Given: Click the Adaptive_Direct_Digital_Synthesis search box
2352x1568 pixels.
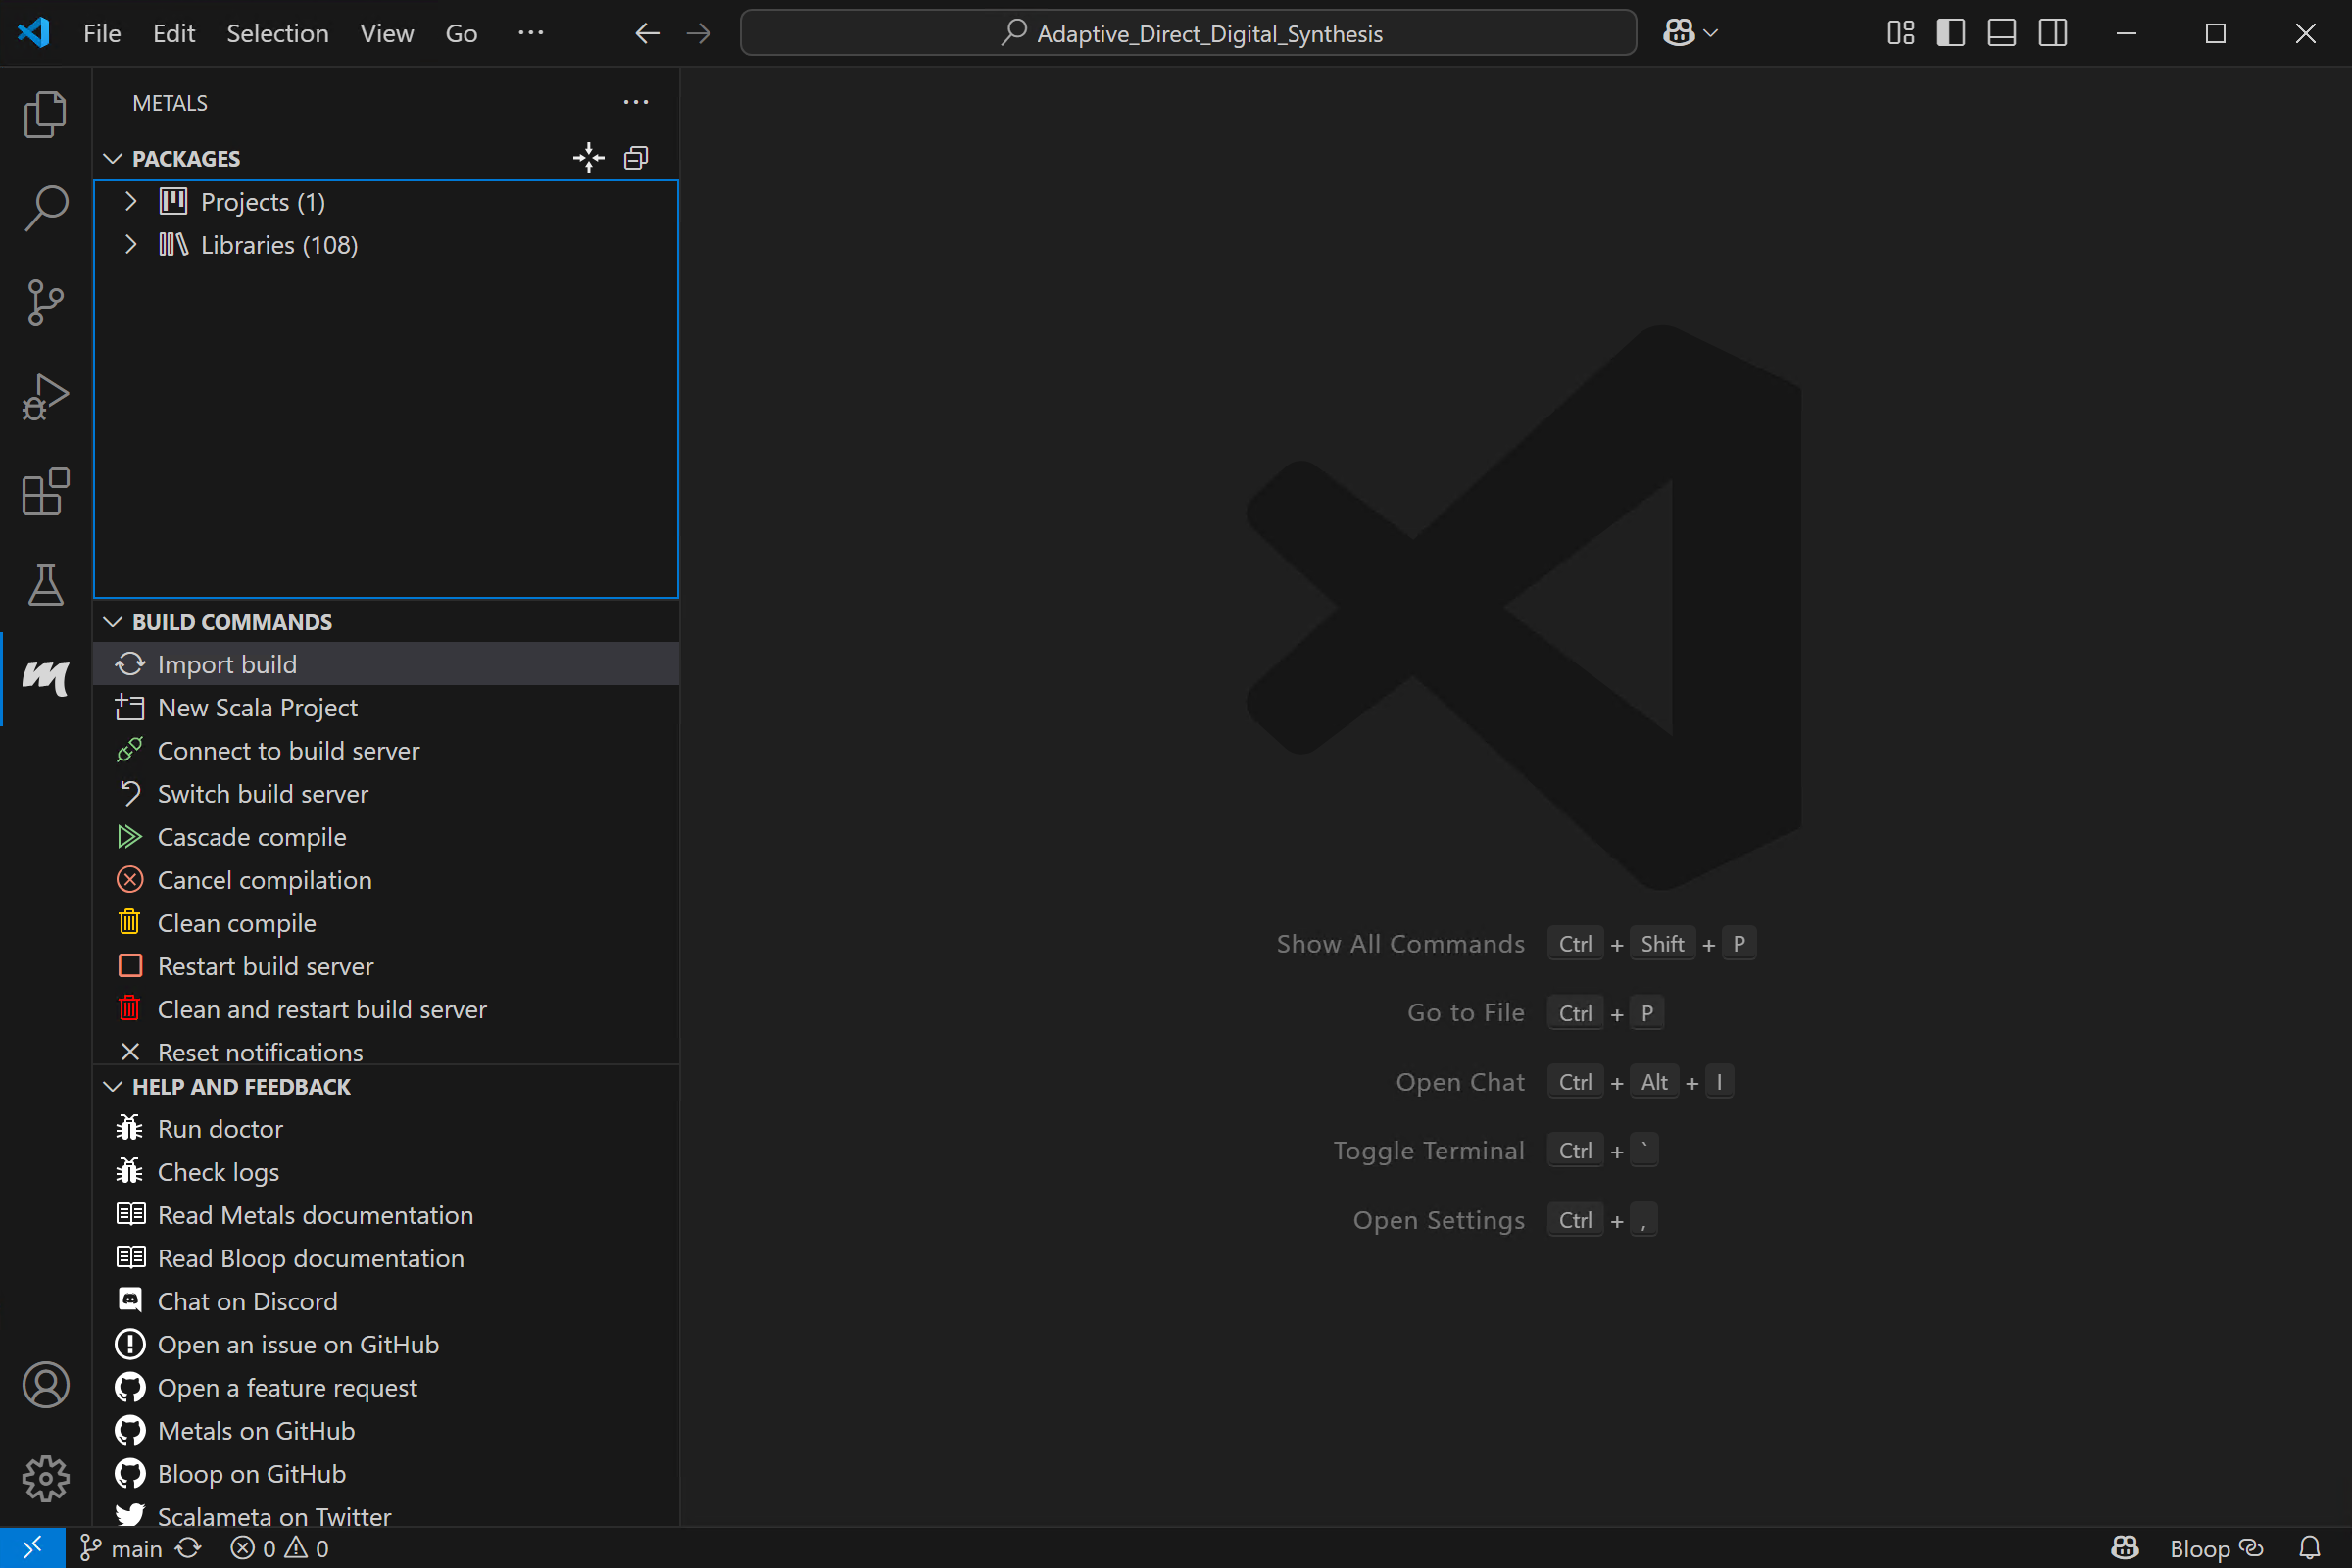Looking at the screenshot, I should tap(1188, 33).
